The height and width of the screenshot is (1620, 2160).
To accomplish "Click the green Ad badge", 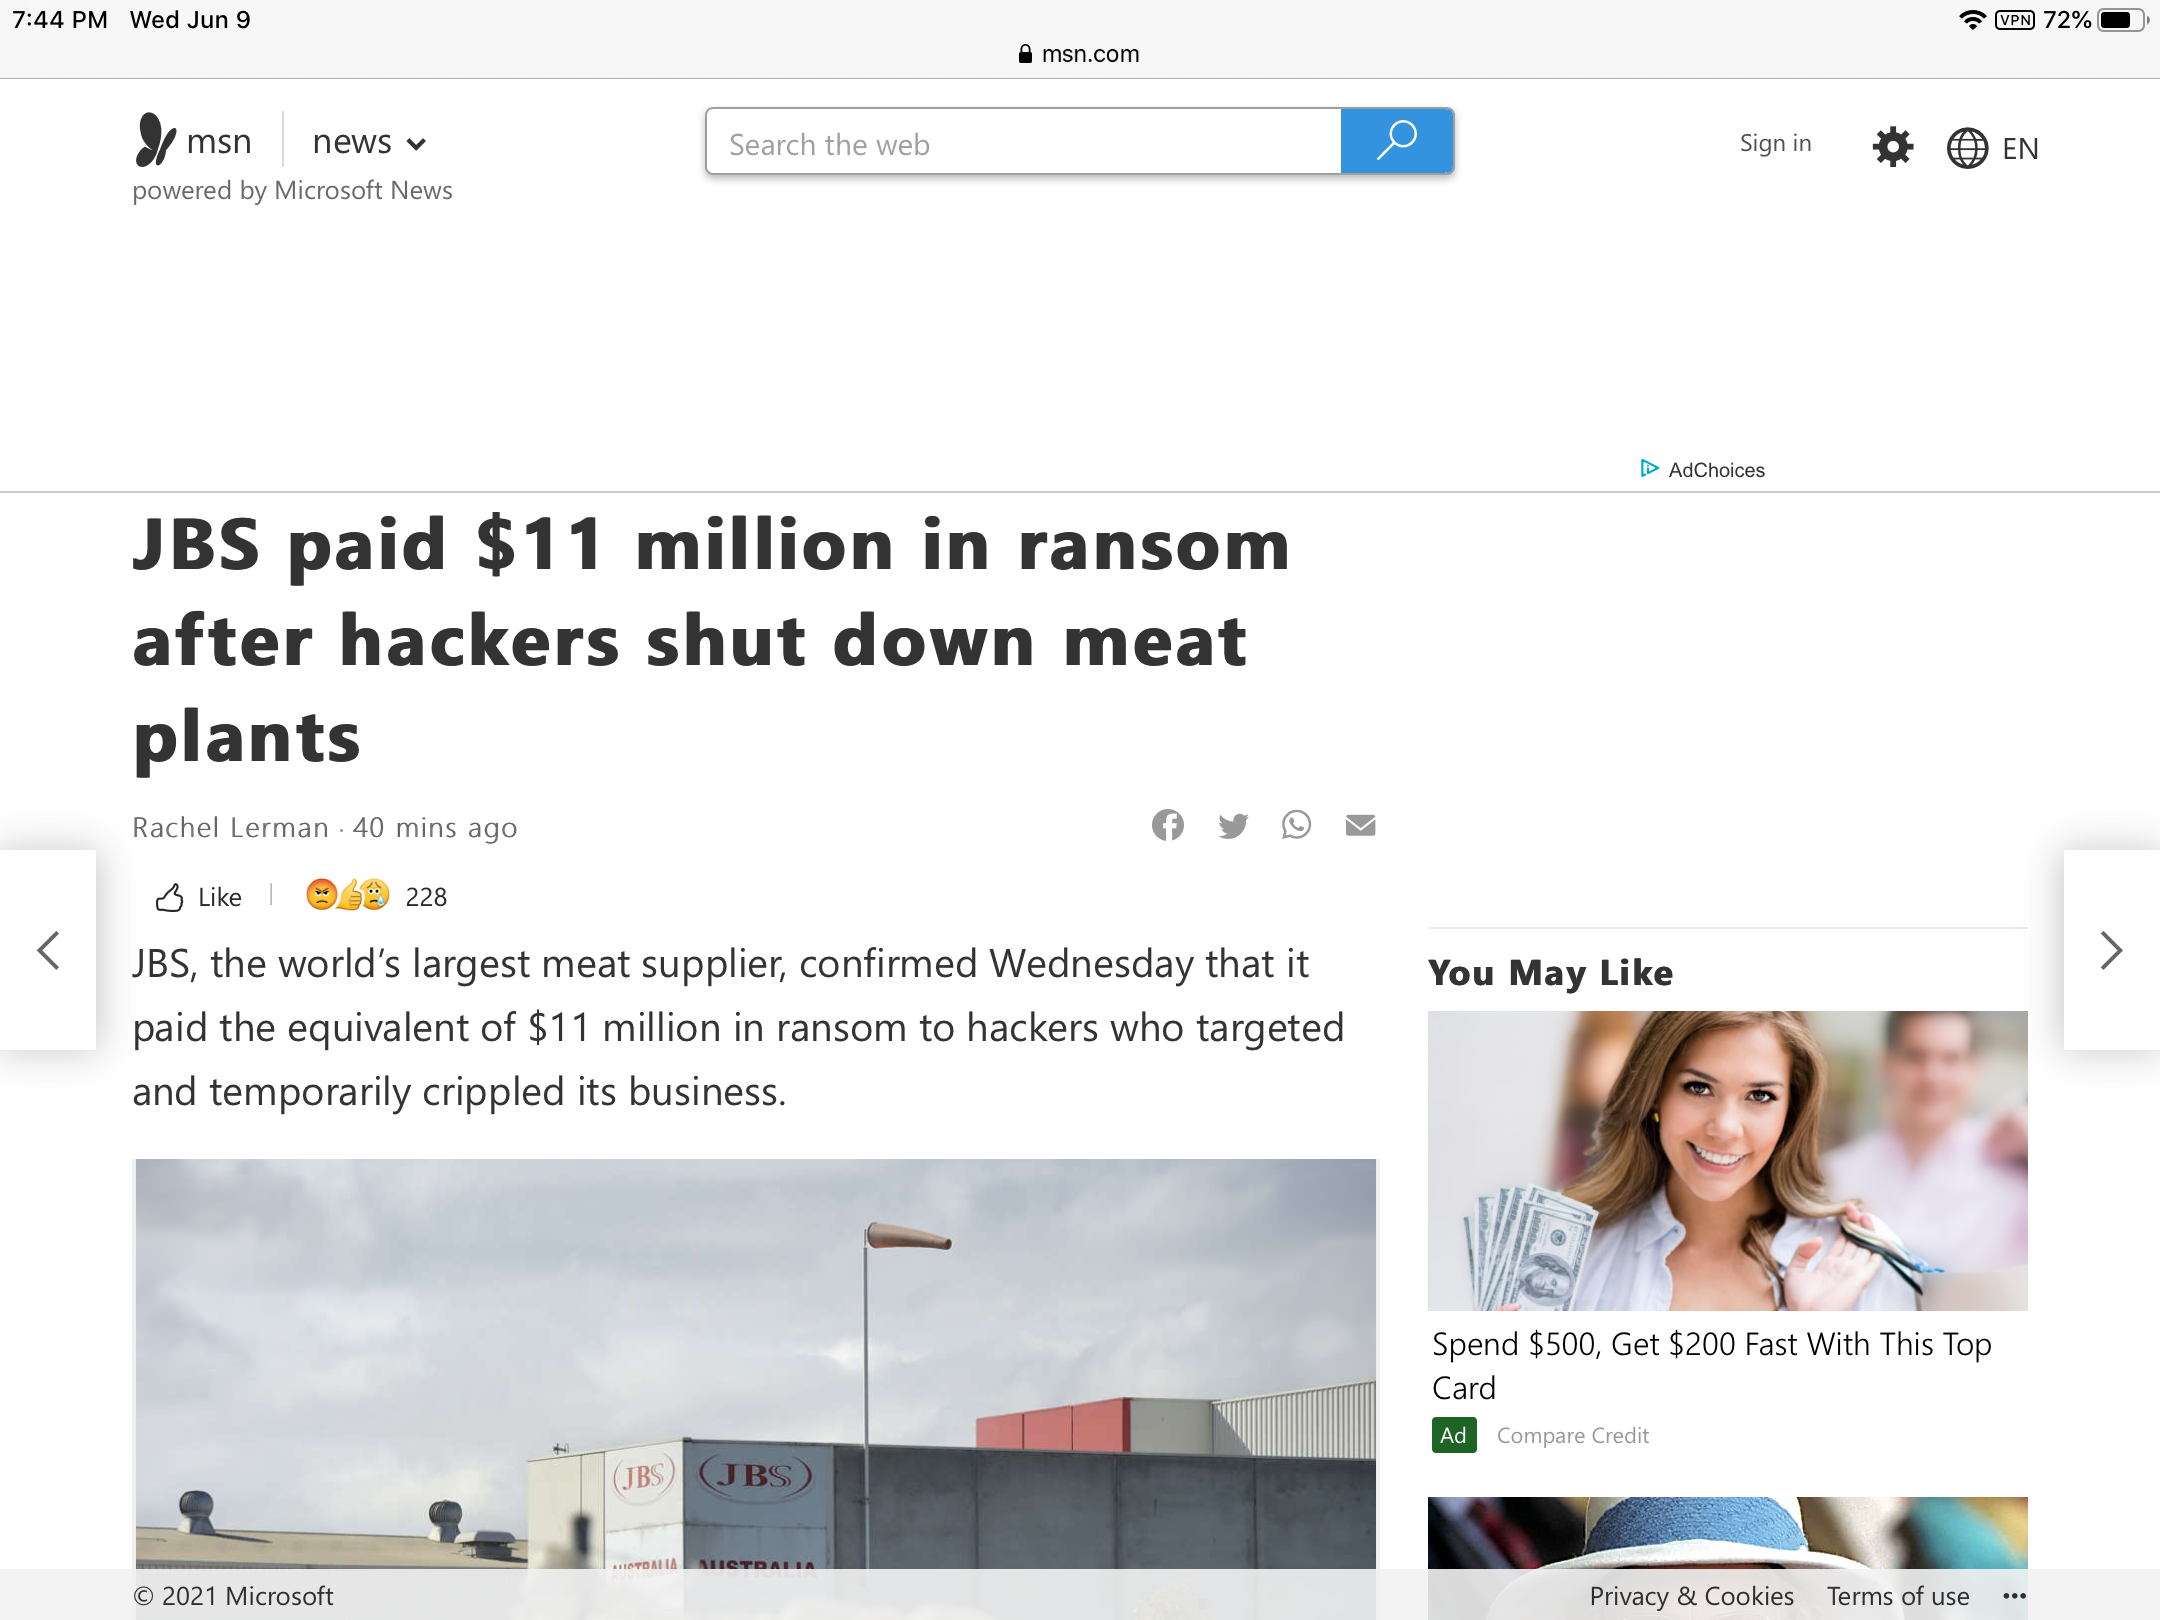I will click(x=1453, y=1435).
